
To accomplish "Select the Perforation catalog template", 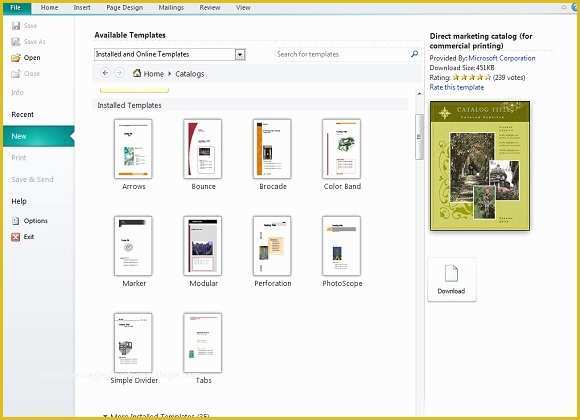I will 273,252.
